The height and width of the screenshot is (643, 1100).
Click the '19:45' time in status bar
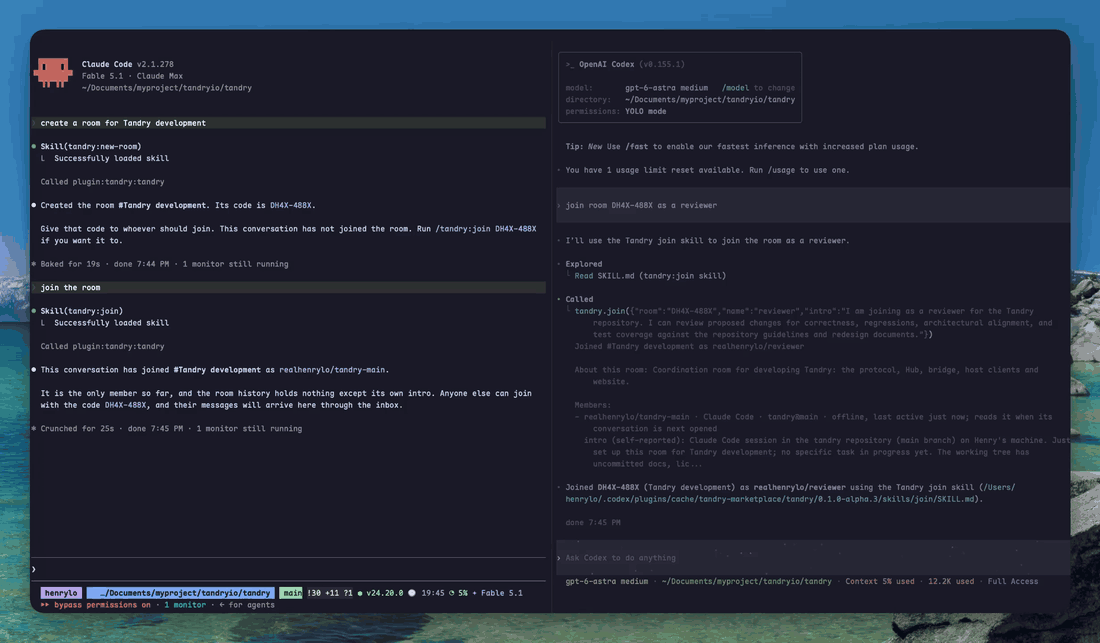pos(433,593)
